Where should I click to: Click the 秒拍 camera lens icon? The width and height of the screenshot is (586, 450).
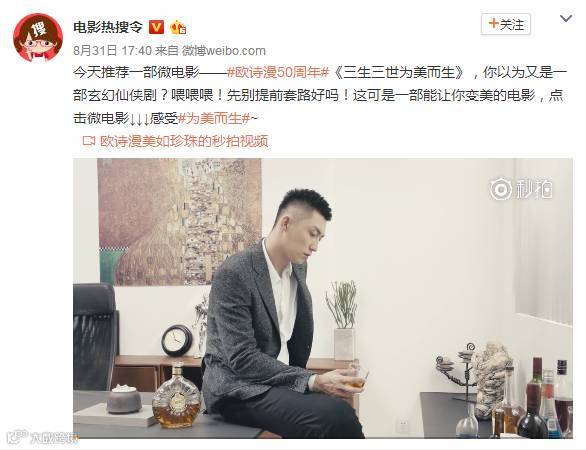point(501,189)
